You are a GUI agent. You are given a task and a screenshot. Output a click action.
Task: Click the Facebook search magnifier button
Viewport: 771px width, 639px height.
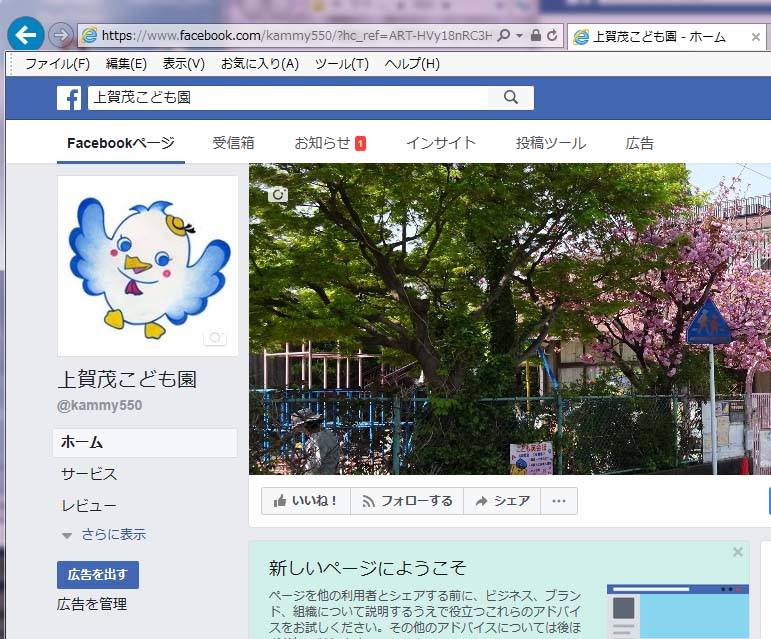(x=511, y=98)
